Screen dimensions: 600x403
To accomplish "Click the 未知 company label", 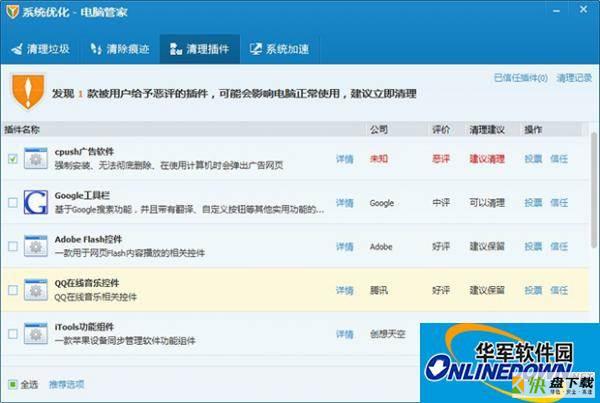I will pos(379,159).
